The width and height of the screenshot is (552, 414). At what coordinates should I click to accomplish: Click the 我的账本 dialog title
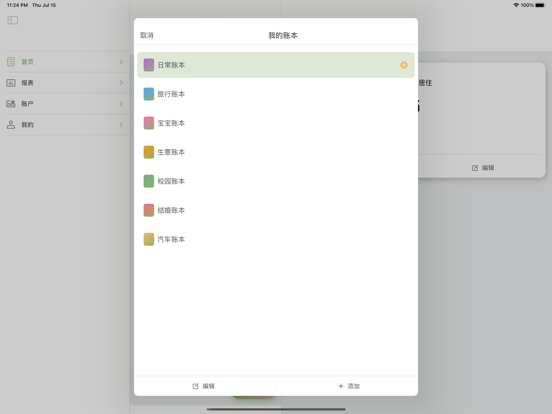click(x=283, y=35)
